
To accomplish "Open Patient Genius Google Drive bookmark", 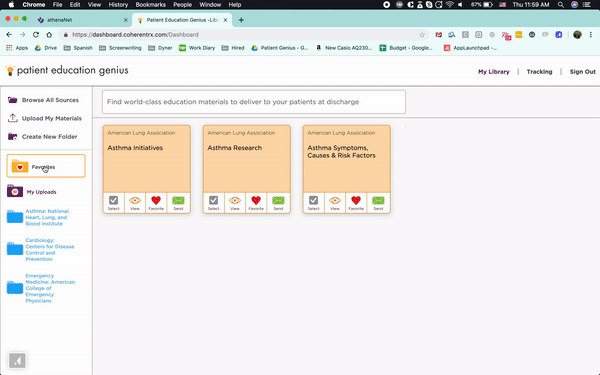I will (x=280, y=48).
